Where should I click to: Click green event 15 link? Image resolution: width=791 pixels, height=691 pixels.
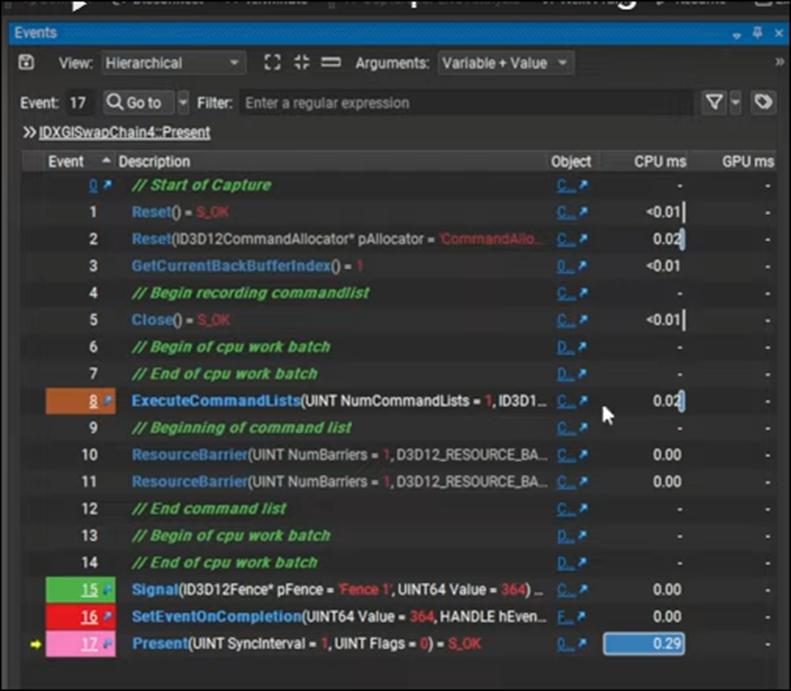89,590
